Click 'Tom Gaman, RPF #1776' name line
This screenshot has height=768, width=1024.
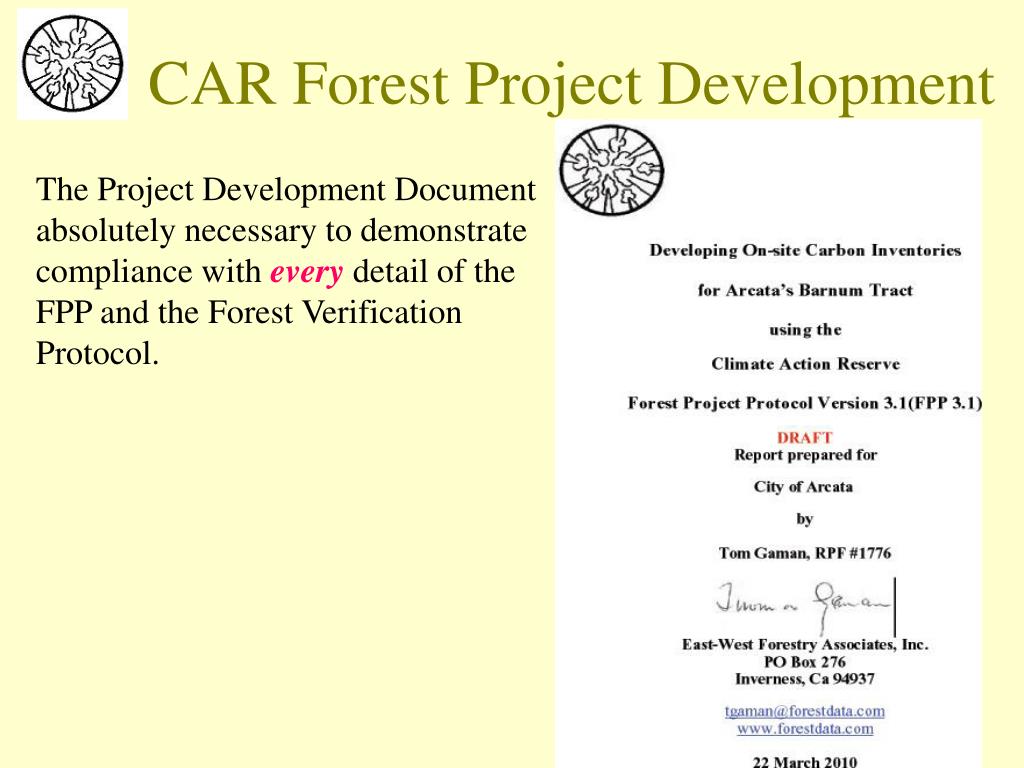[x=805, y=553]
